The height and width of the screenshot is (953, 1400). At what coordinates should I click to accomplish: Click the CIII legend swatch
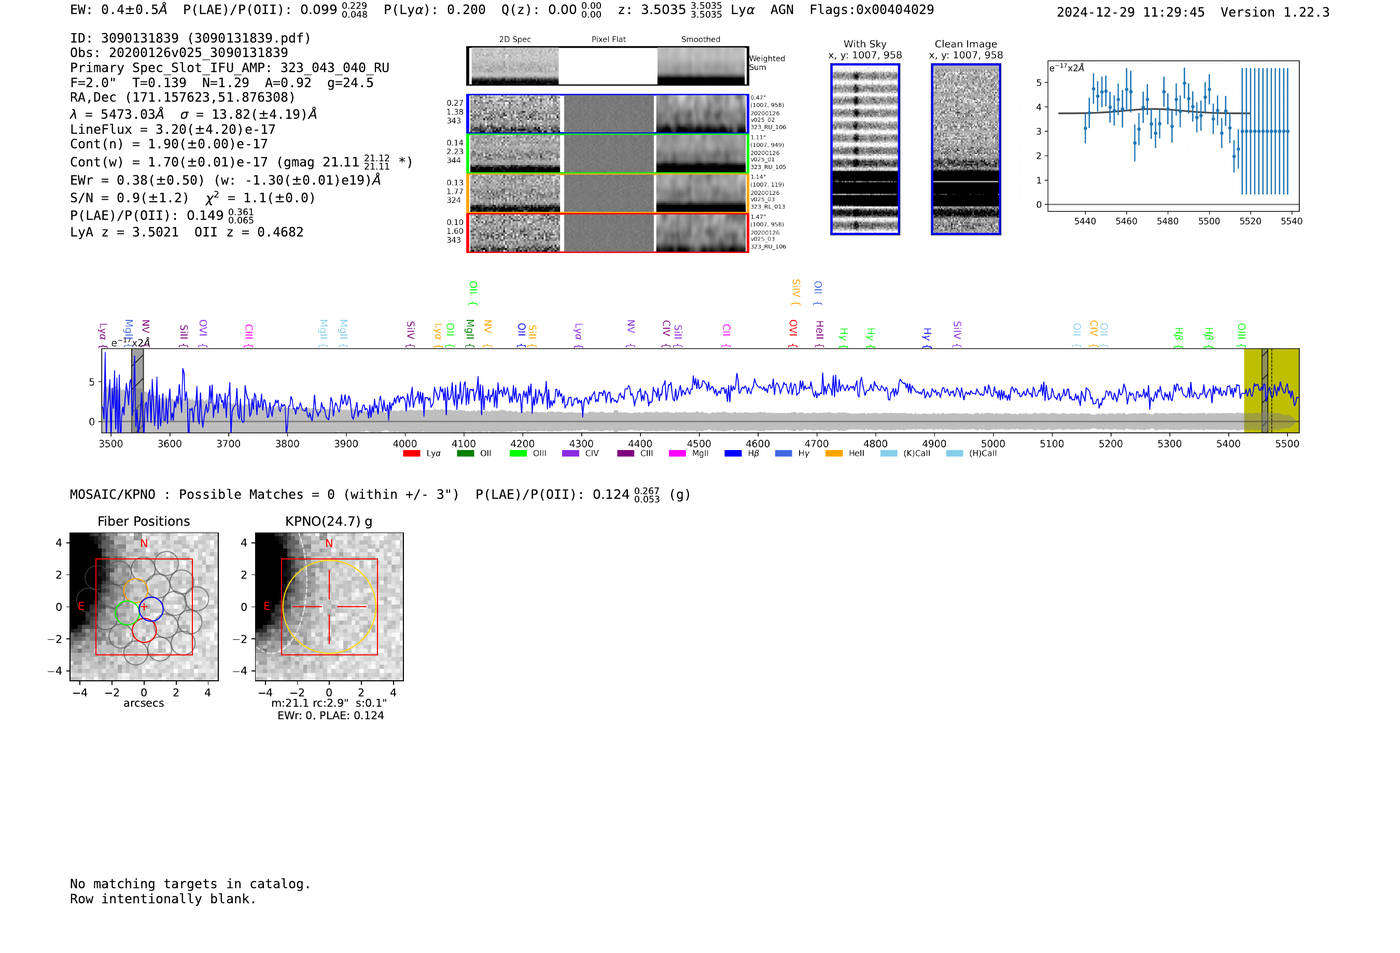[626, 454]
